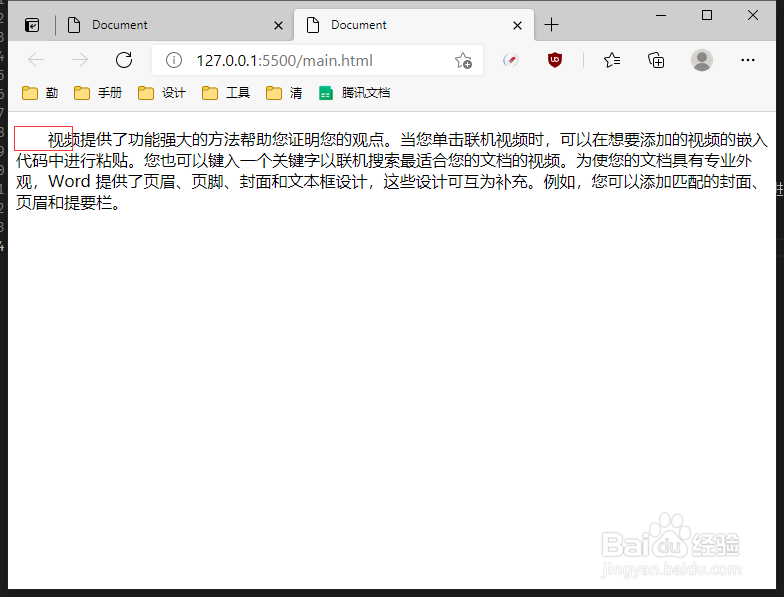Open the 勤 bookmark folder
The width and height of the screenshot is (784, 597).
40,93
